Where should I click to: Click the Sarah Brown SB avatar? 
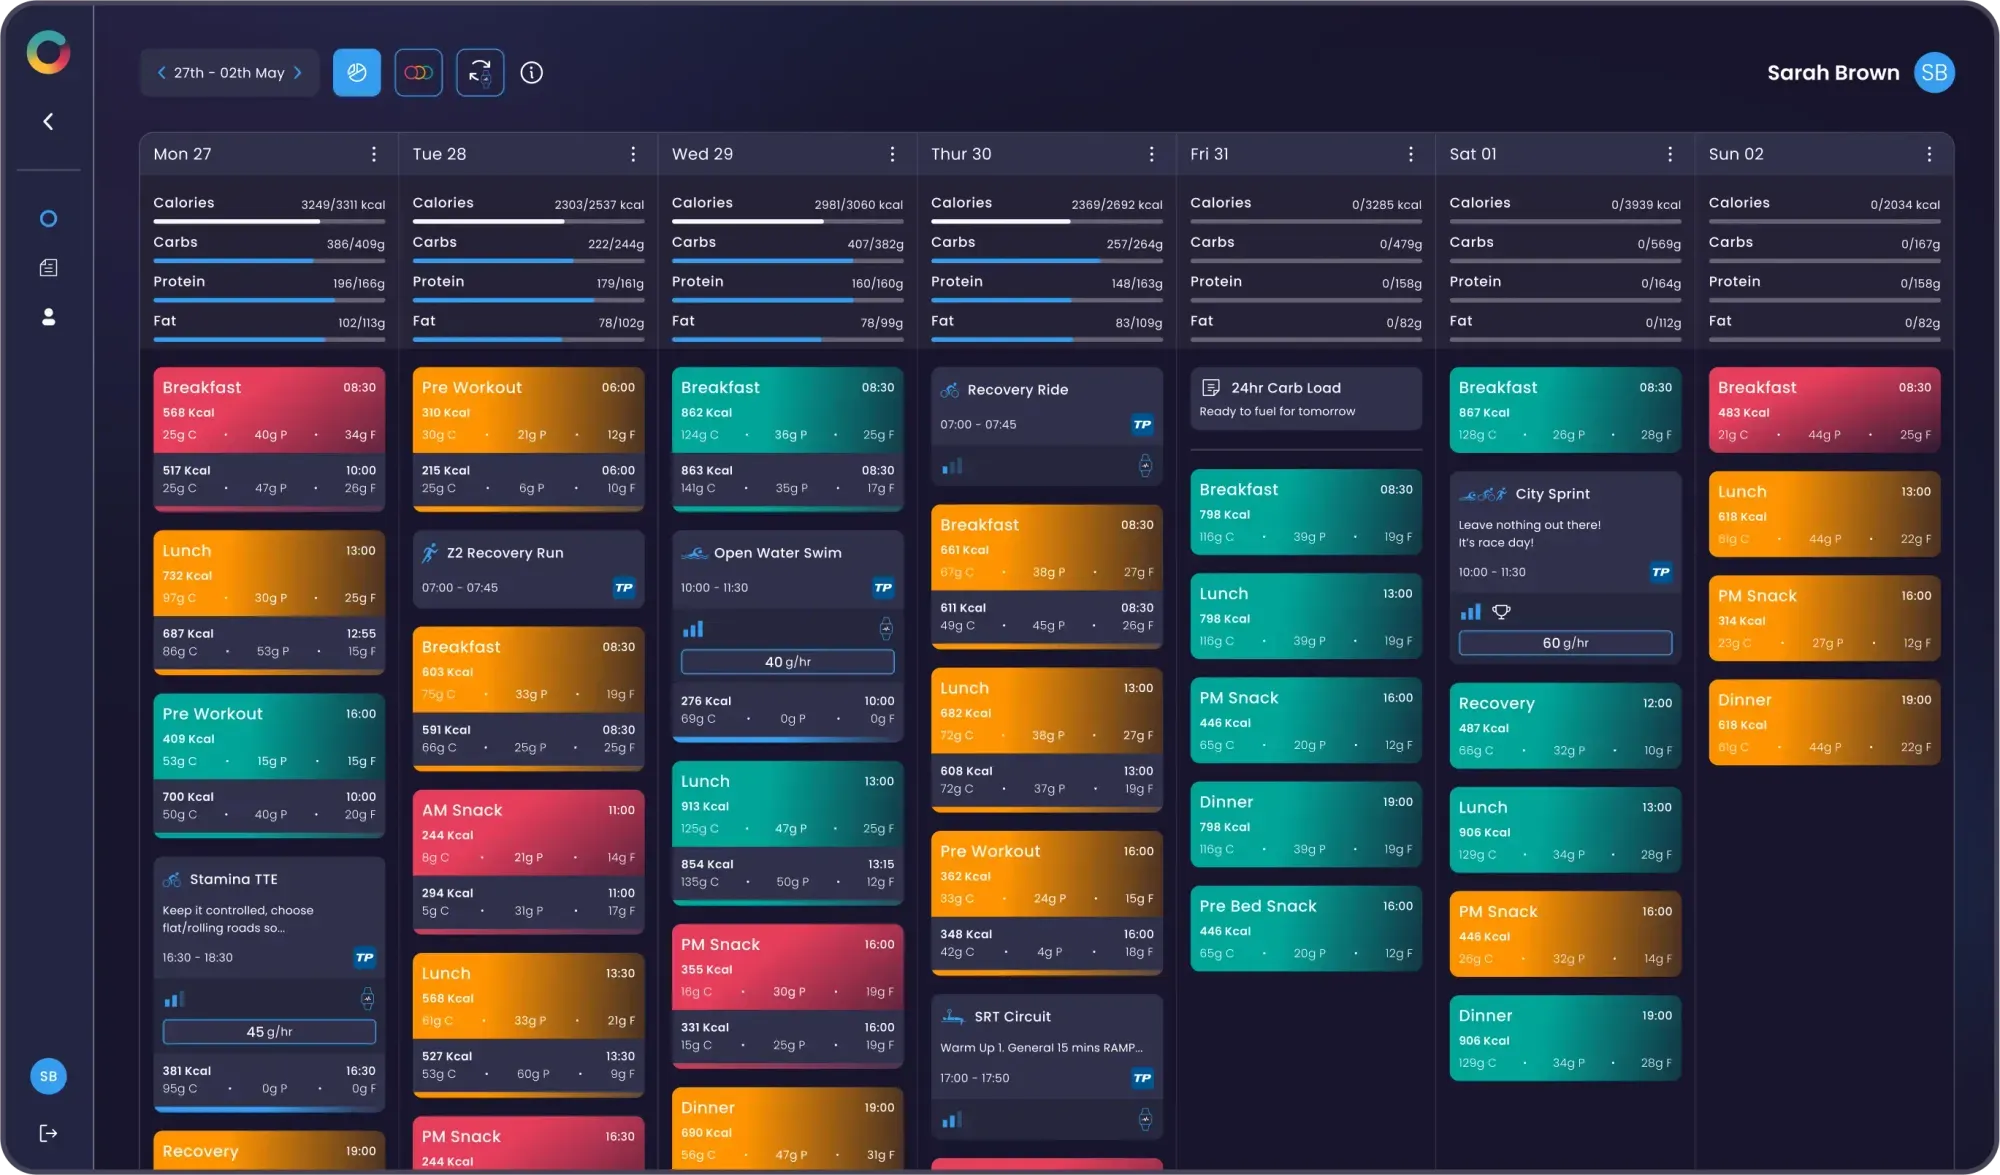coord(1934,72)
